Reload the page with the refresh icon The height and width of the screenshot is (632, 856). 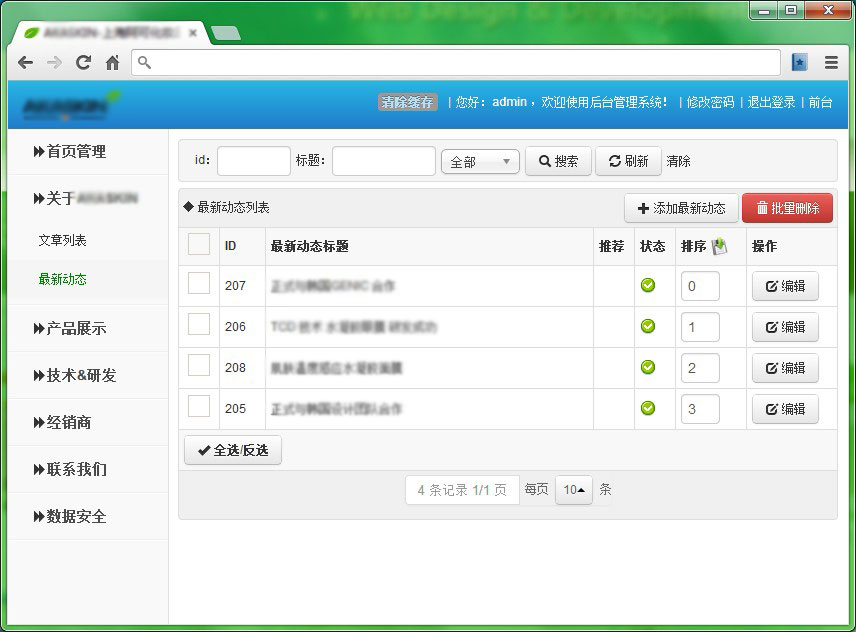(84, 63)
